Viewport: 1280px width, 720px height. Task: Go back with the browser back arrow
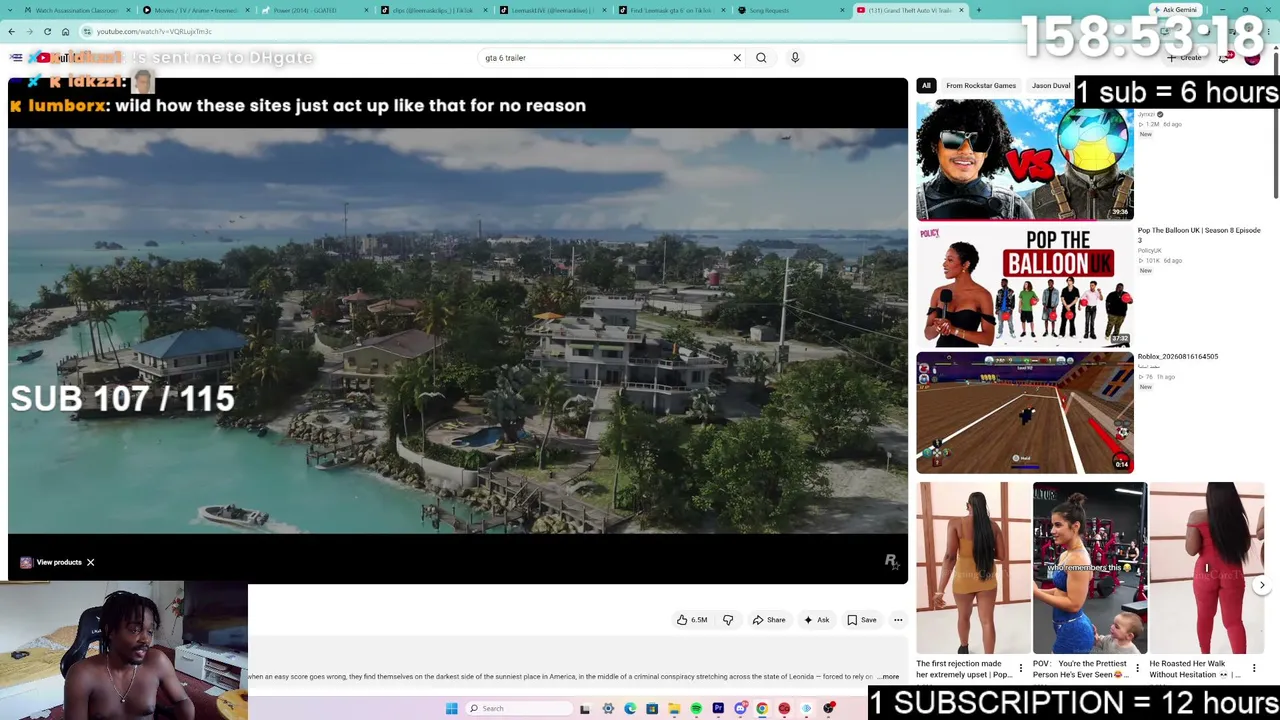11,31
